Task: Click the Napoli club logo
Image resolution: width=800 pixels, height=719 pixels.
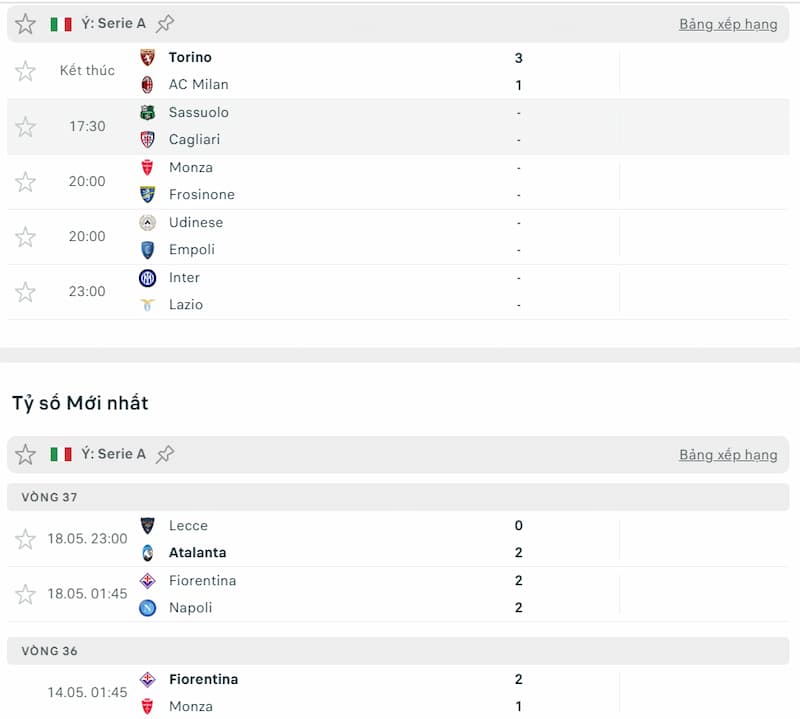Action: click(x=148, y=608)
